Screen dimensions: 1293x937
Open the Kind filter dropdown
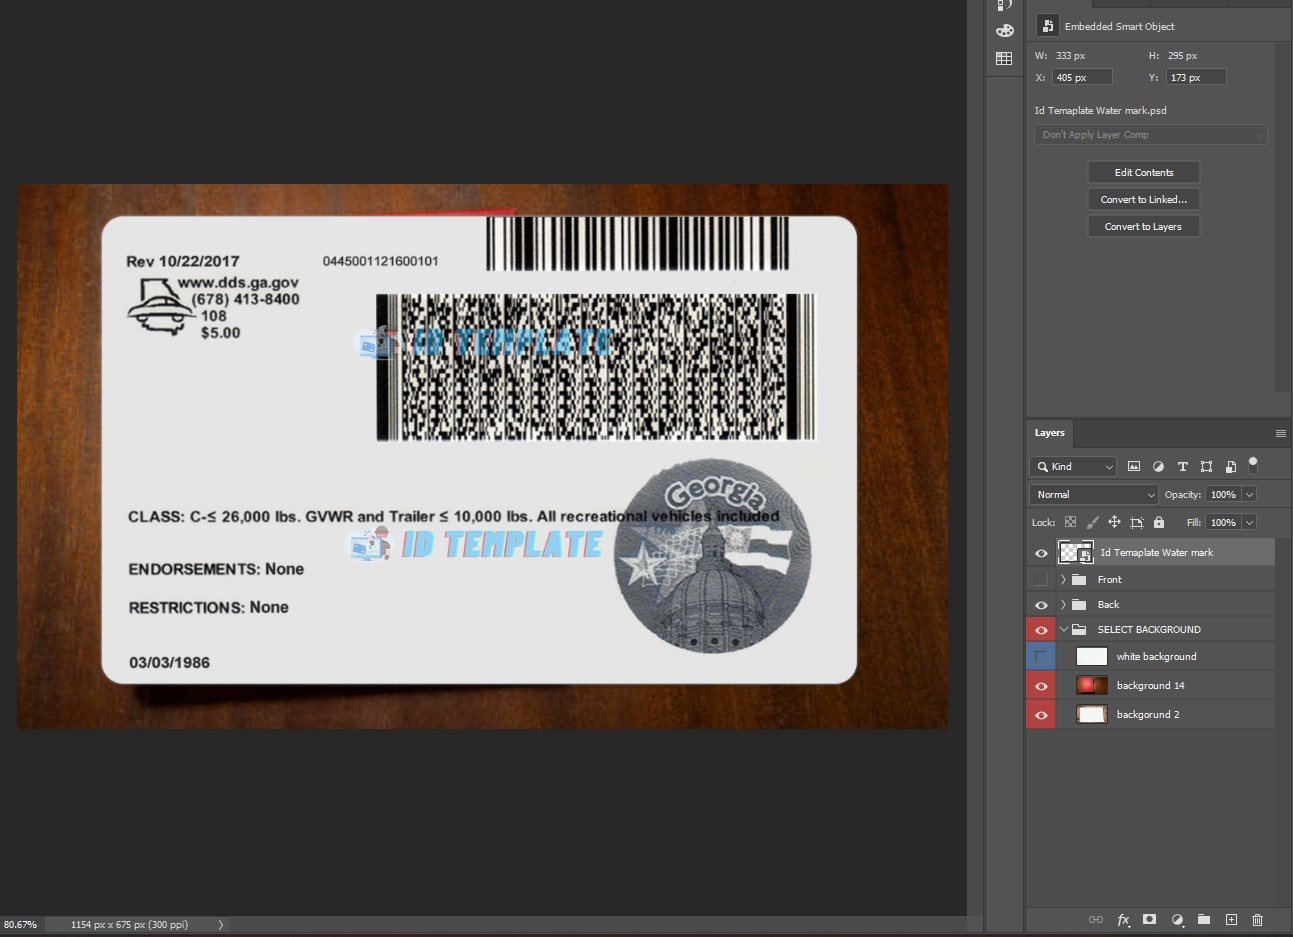point(1073,467)
